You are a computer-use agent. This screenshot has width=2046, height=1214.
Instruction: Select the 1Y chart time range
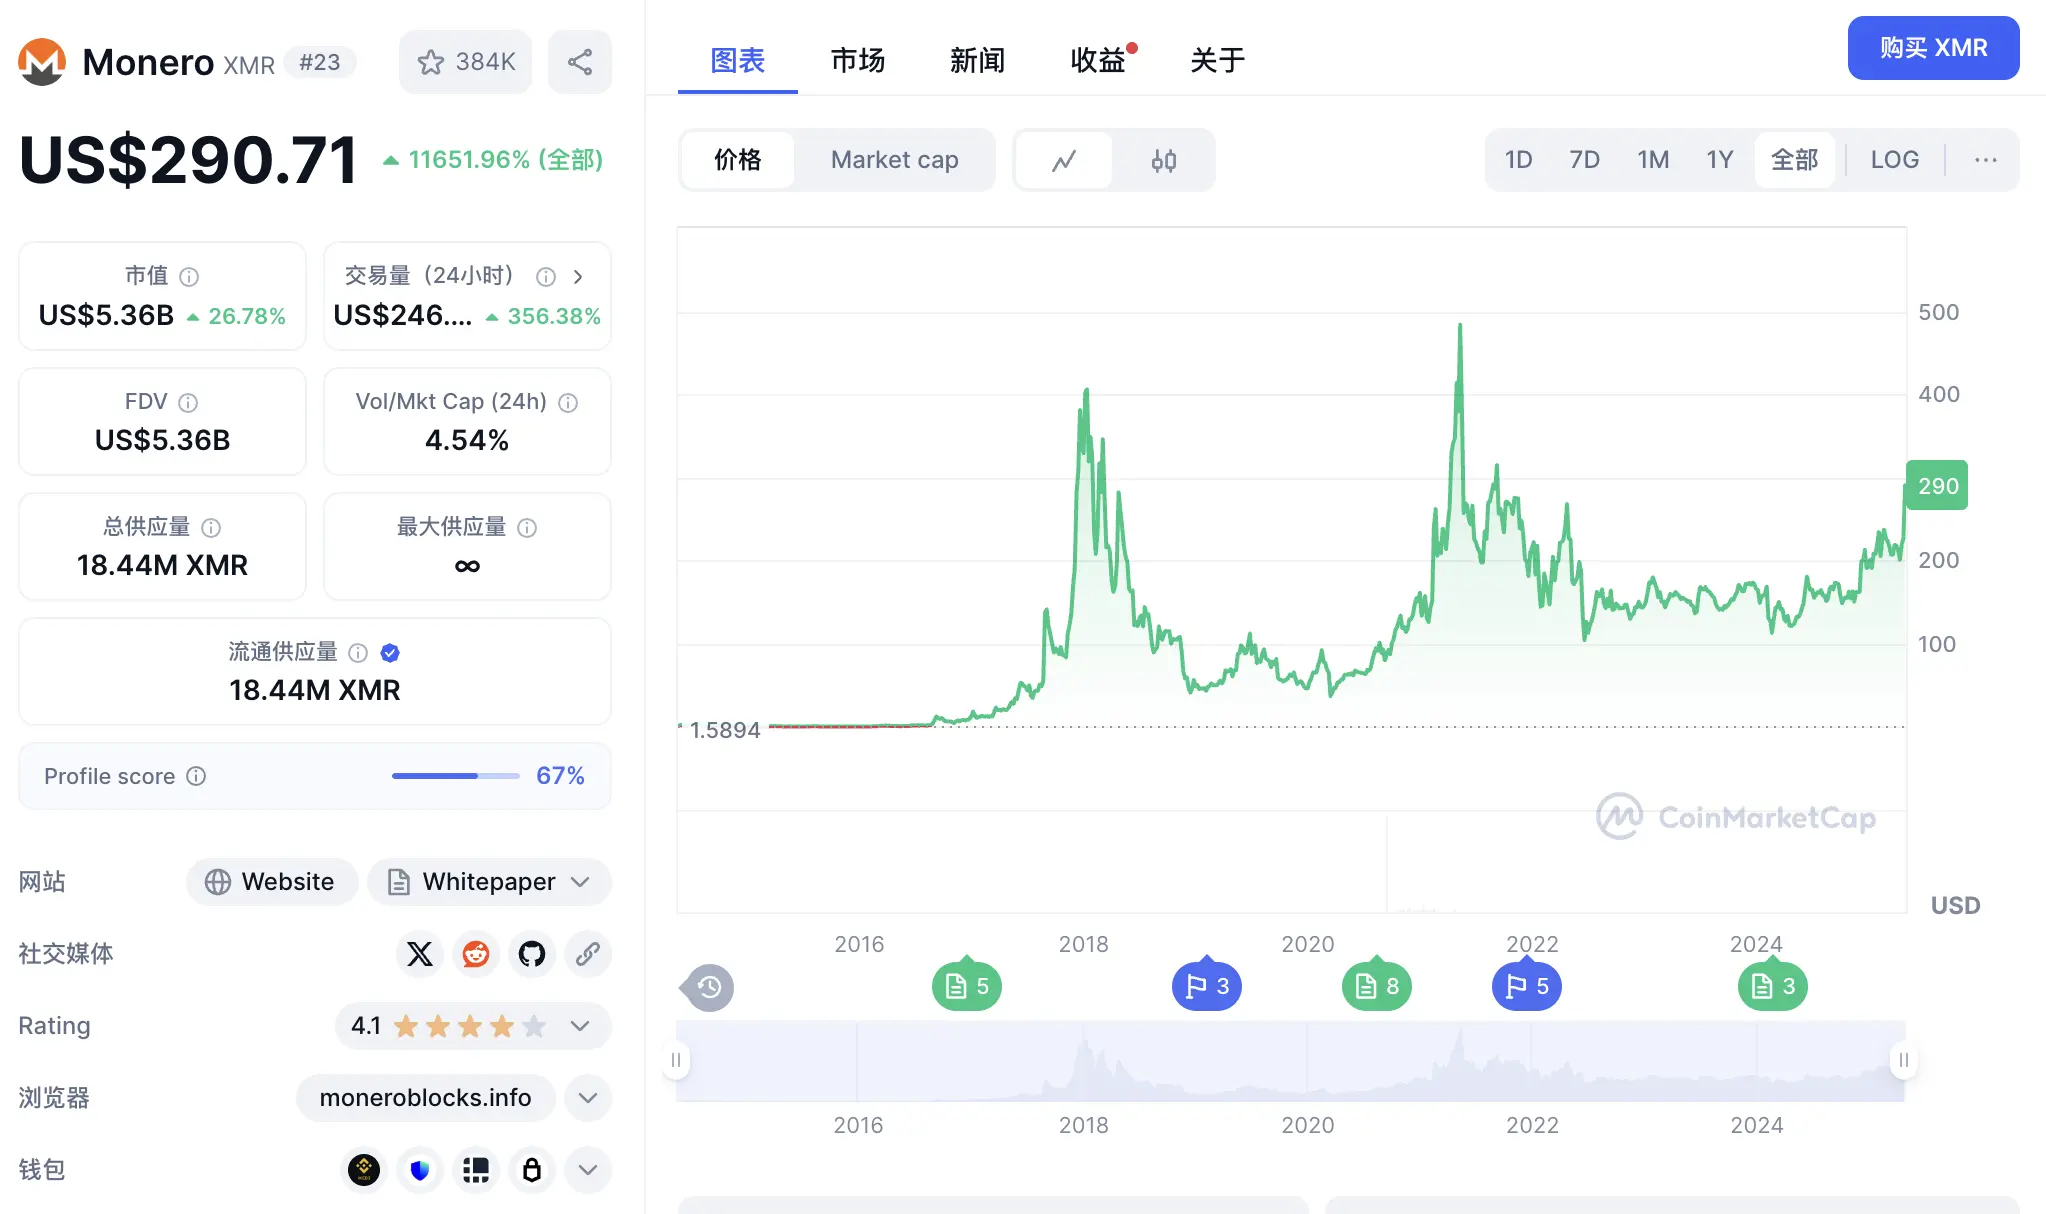pyautogui.click(x=1720, y=159)
